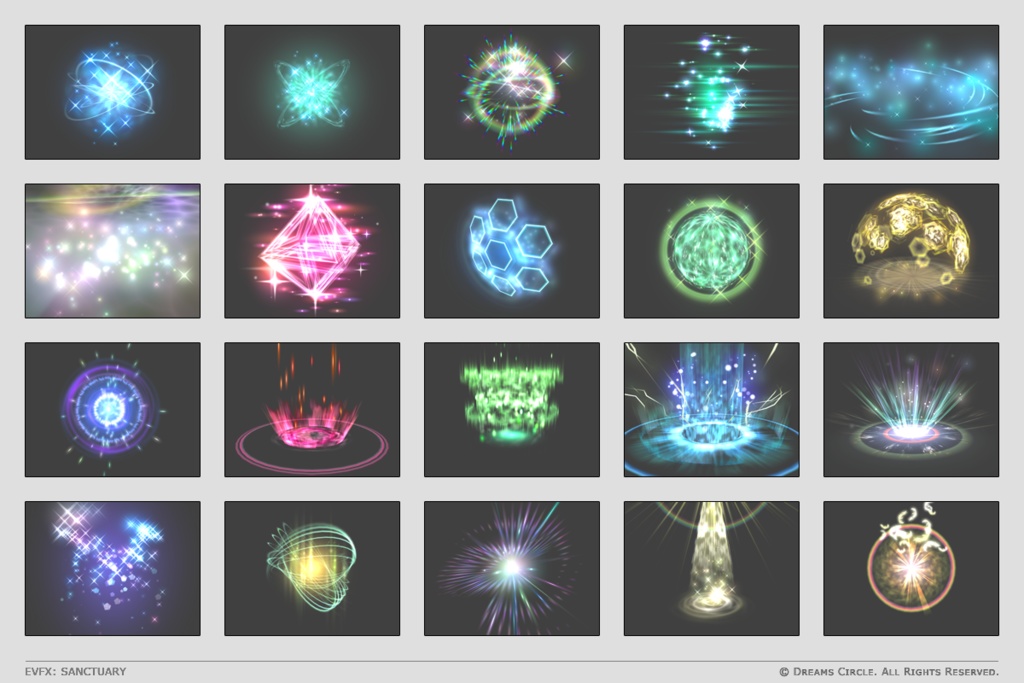Select the yellow light beam from above thumbnail
This screenshot has width=1024, height=683.
click(x=712, y=568)
